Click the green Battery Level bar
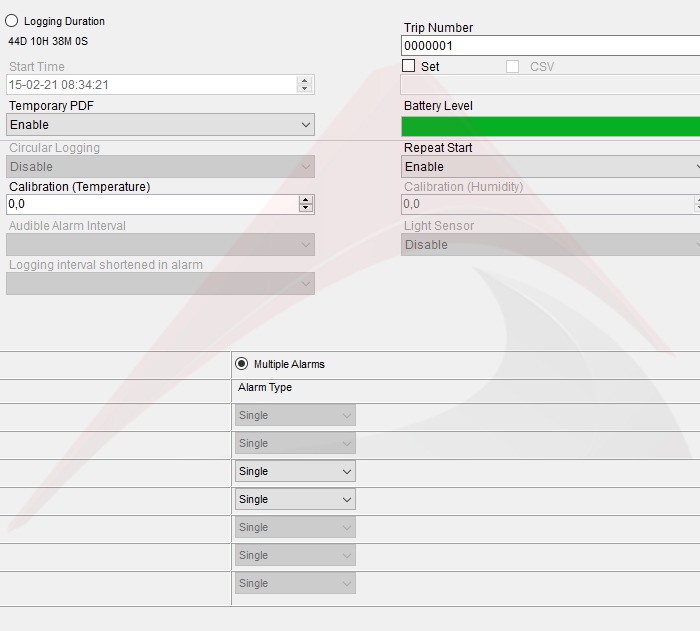Viewport: 700px width, 631px height. tap(550, 126)
